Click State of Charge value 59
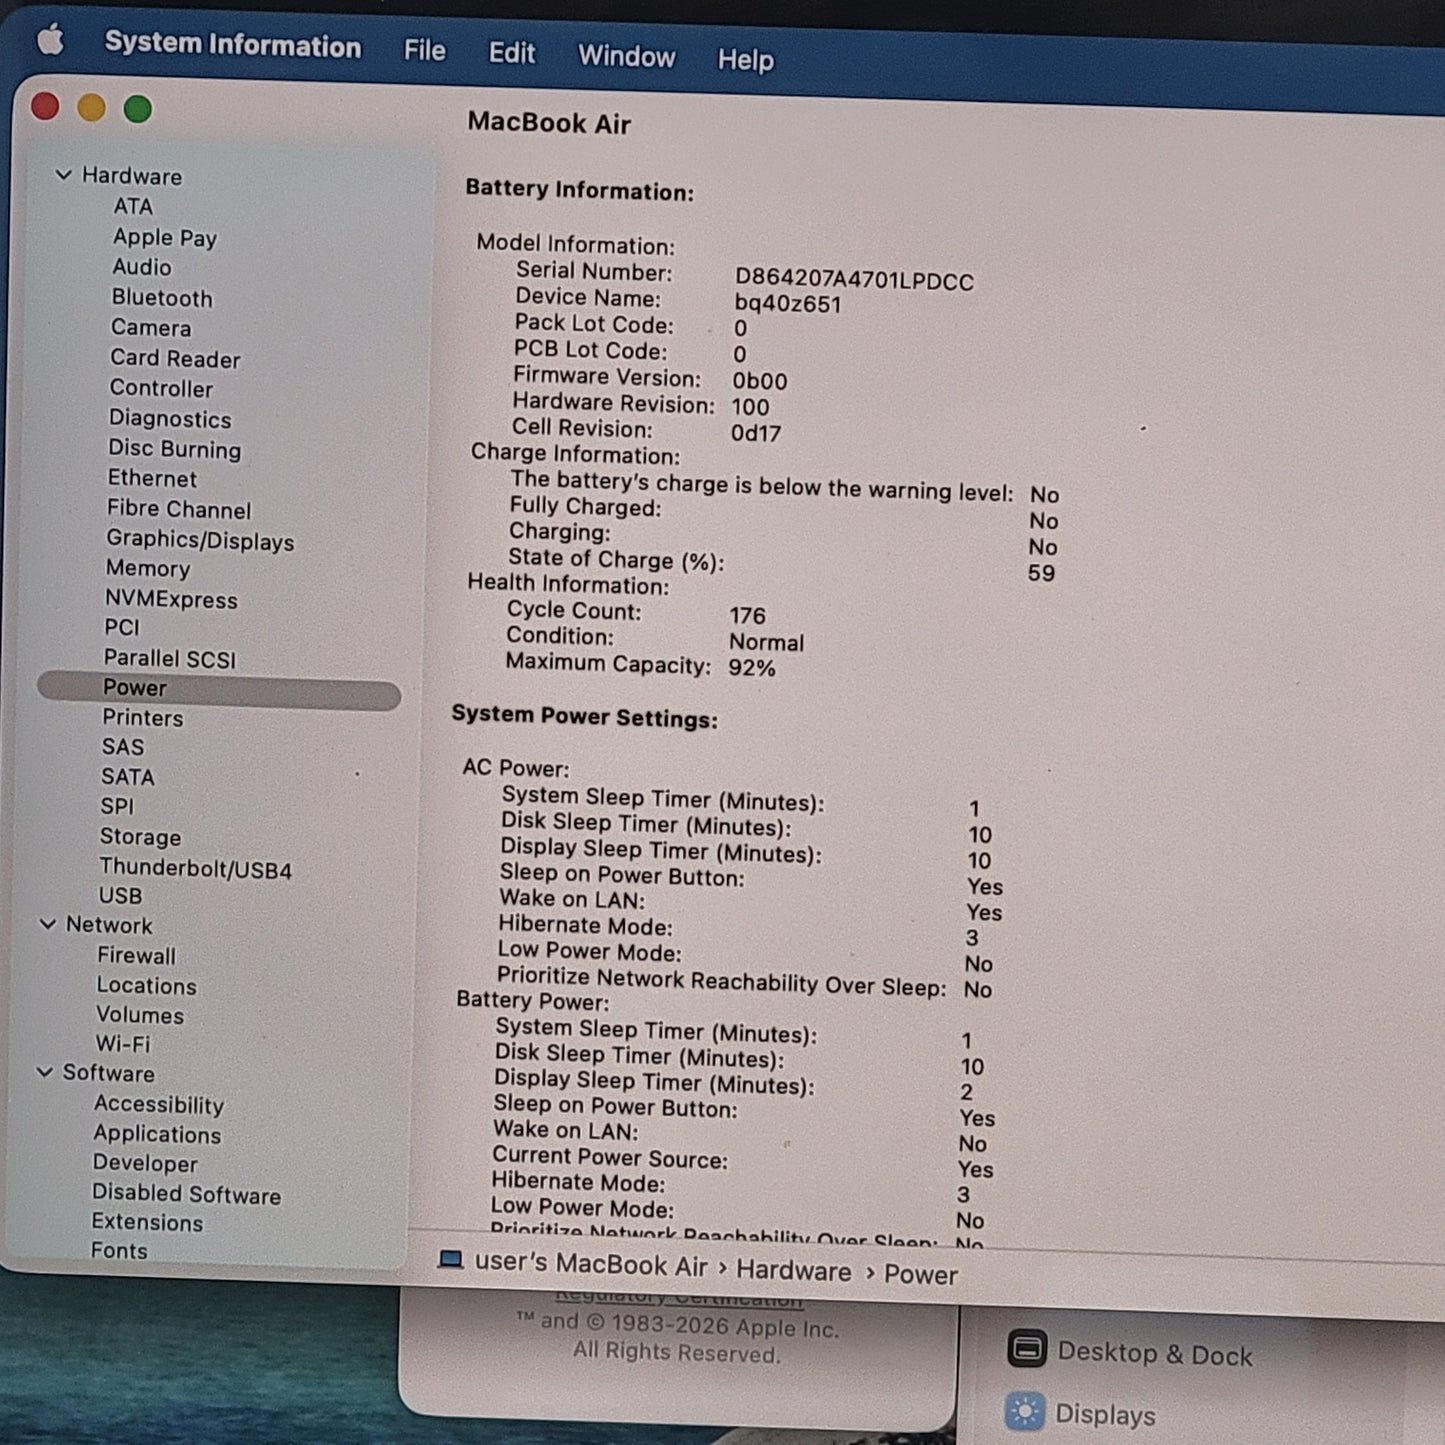1445x1445 pixels. pos(1041,573)
